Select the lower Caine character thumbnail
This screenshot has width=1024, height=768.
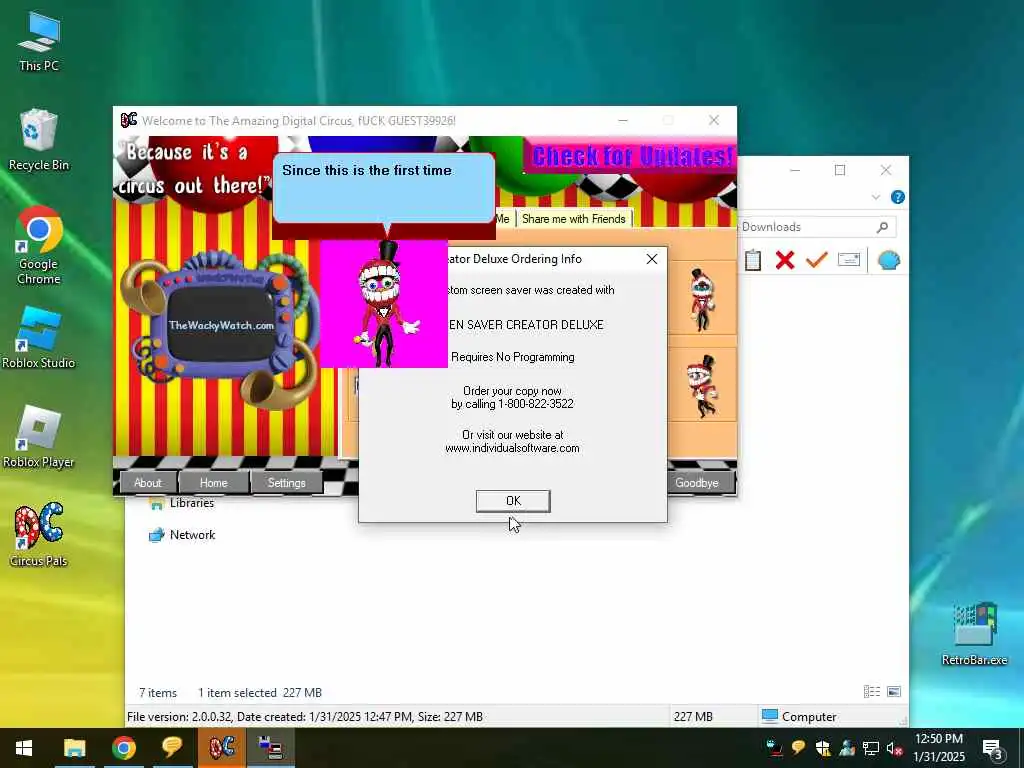pyautogui.click(x=702, y=385)
